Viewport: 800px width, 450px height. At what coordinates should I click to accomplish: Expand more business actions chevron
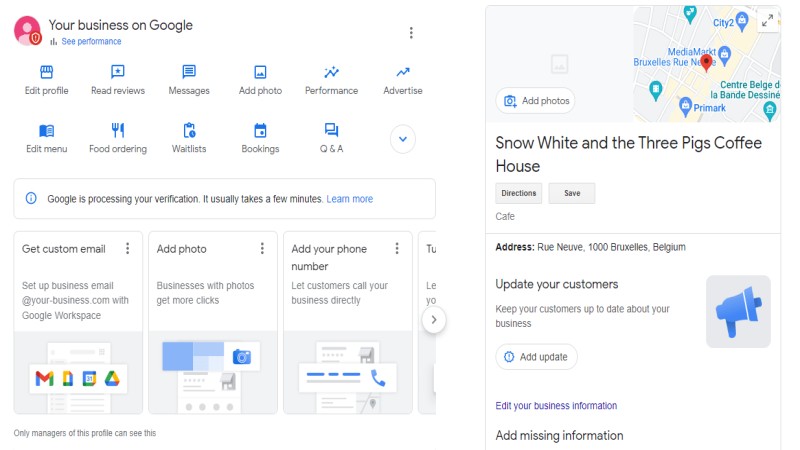click(403, 139)
